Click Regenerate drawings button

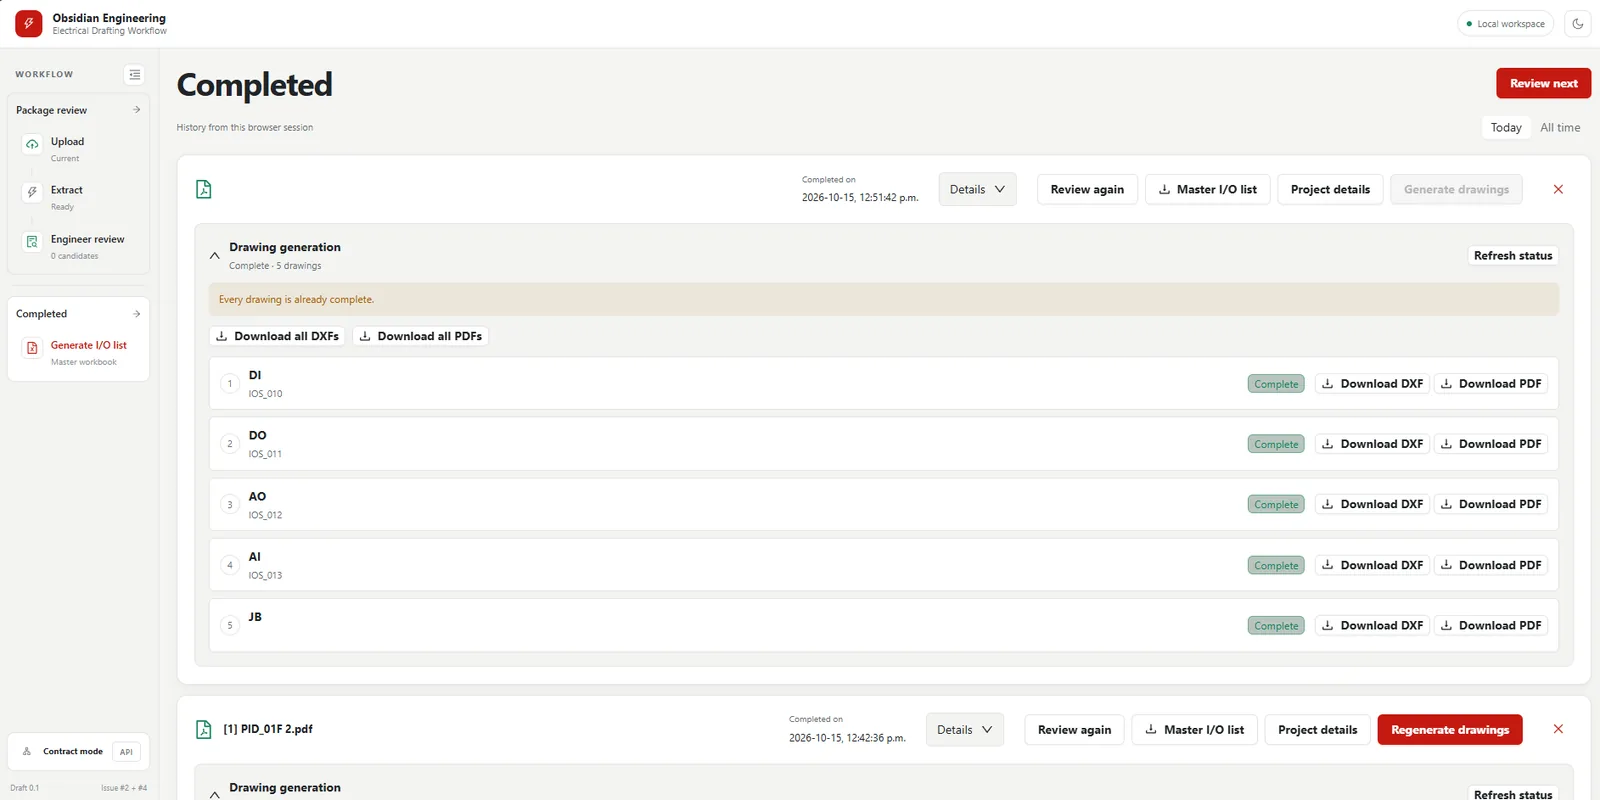point(1450,730)
